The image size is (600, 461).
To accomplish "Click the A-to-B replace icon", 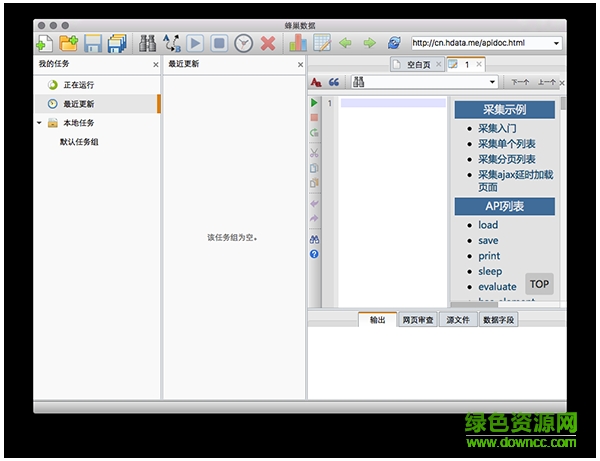I will [x=171, y=43].
